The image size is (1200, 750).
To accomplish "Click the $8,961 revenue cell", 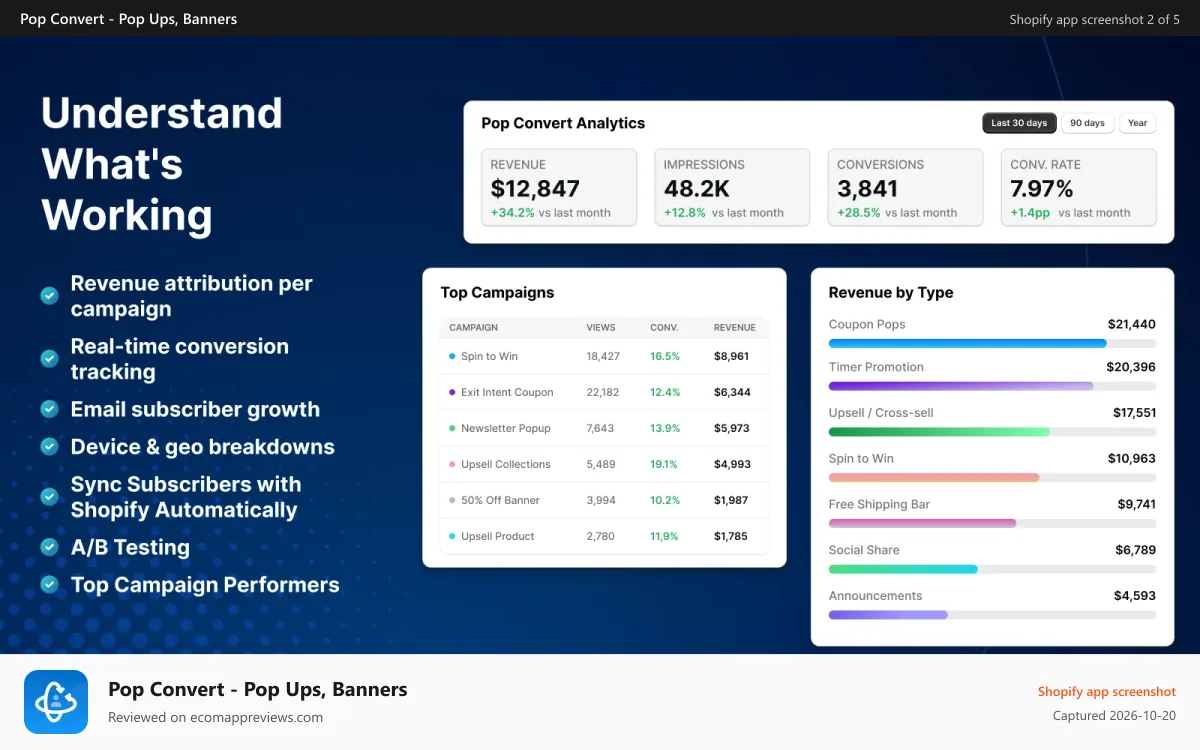I will point(731,356).
